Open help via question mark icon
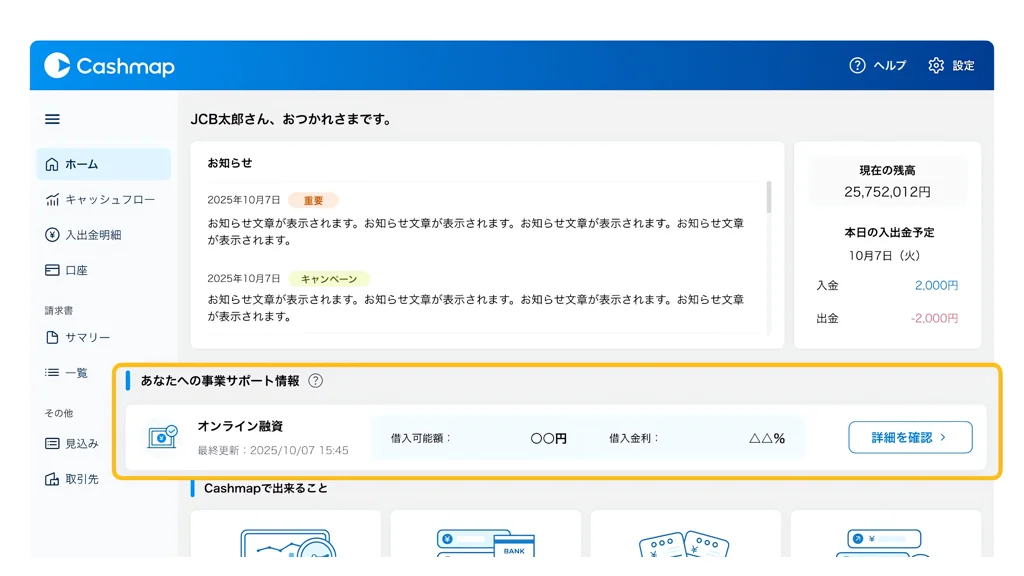The height and width of the screenshot is (576, 1024). (x=857, y=66)
